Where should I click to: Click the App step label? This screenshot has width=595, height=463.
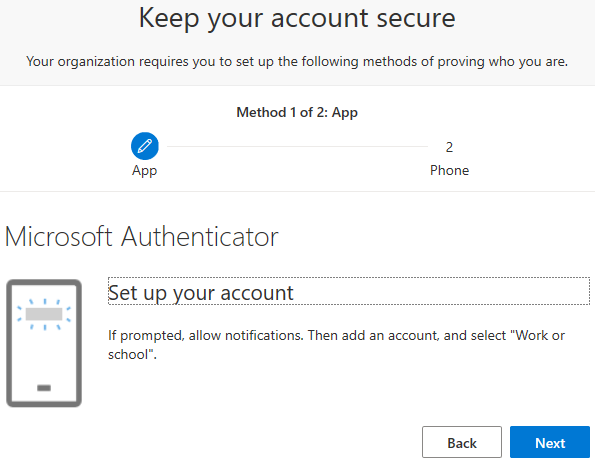coord(145,171)
